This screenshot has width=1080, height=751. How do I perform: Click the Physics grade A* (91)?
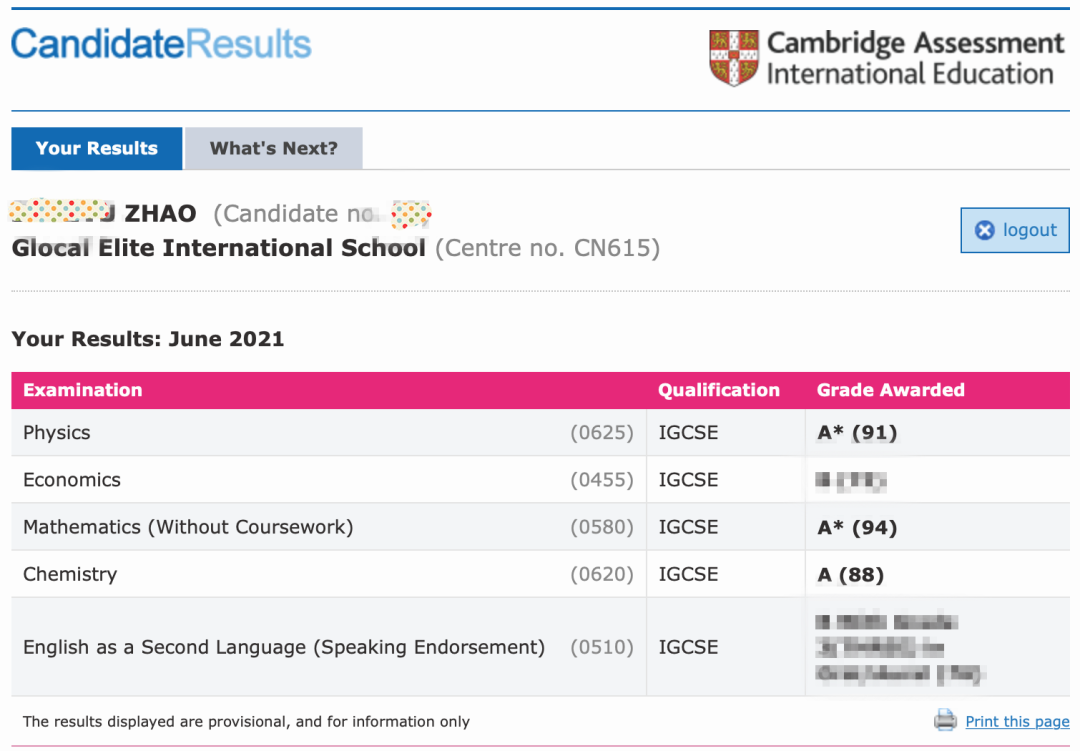(857, 433)
